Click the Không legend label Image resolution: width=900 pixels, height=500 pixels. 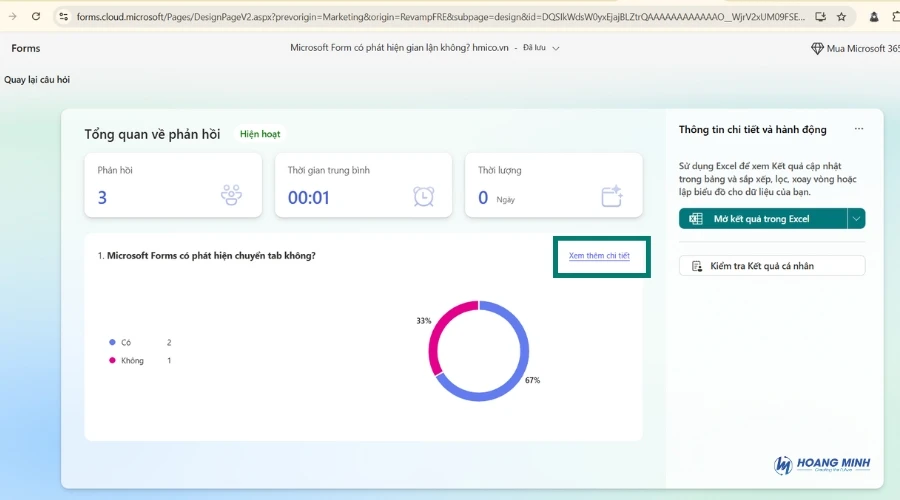pyautogui.click(x=132, y=361)
